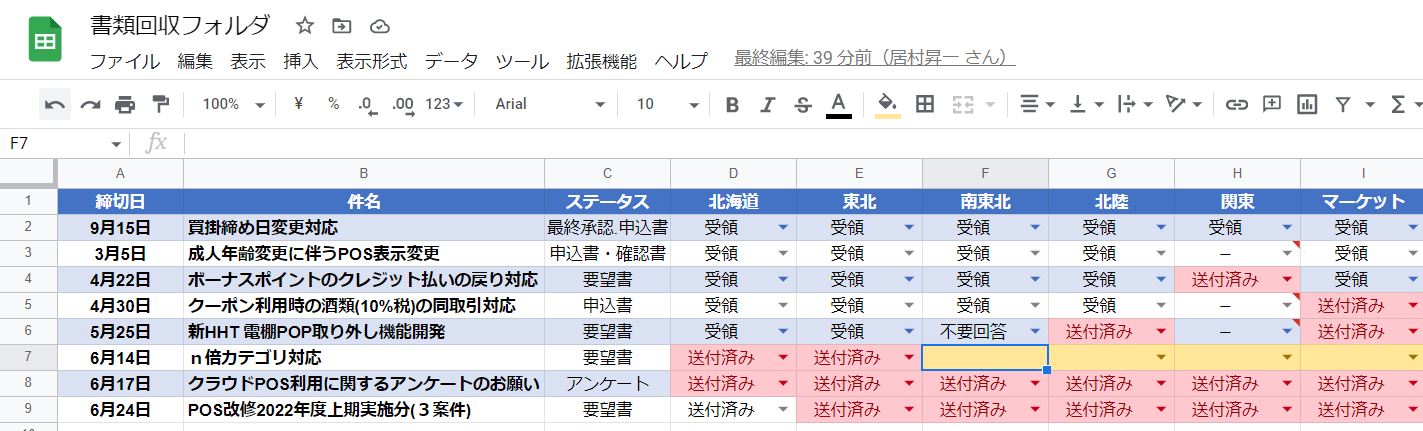Viewport: 1423px width, 431px height.
Task: Select the マーケット header cell
Action: click(x=1362, y=202)
